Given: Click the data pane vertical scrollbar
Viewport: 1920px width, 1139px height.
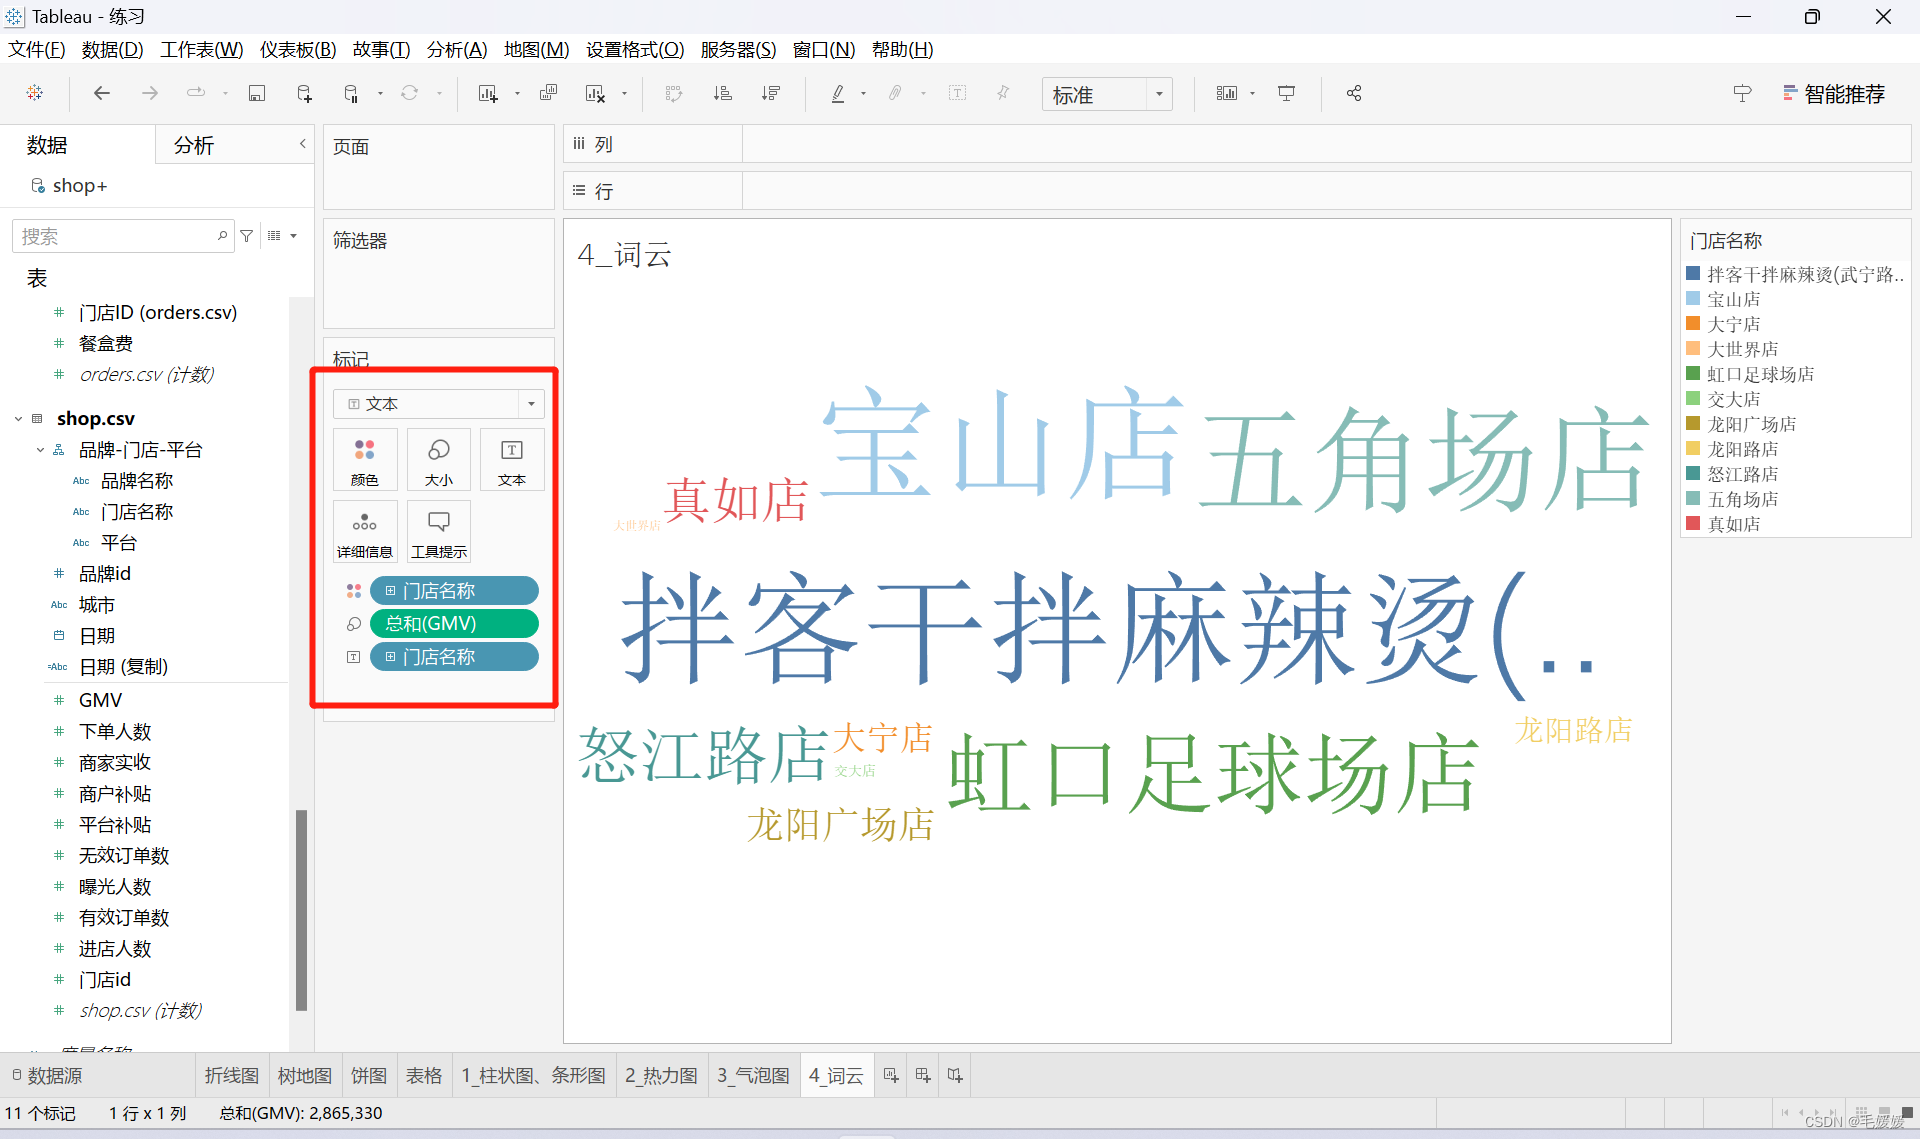Looking at the screenshot, I should coord(301,910).
